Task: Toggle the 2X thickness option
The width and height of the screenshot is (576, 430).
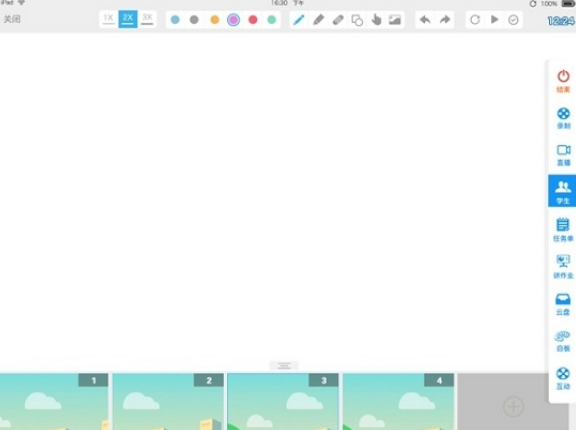Action: coord(128,19)
